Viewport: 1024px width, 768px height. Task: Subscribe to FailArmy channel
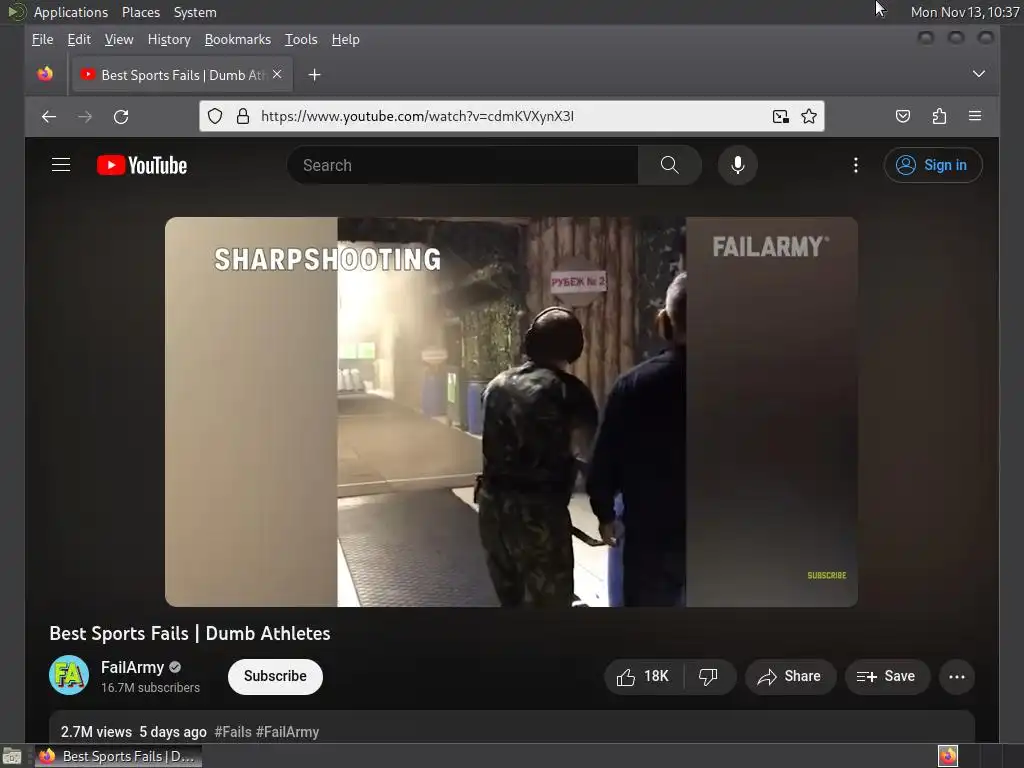click(275, 676)
